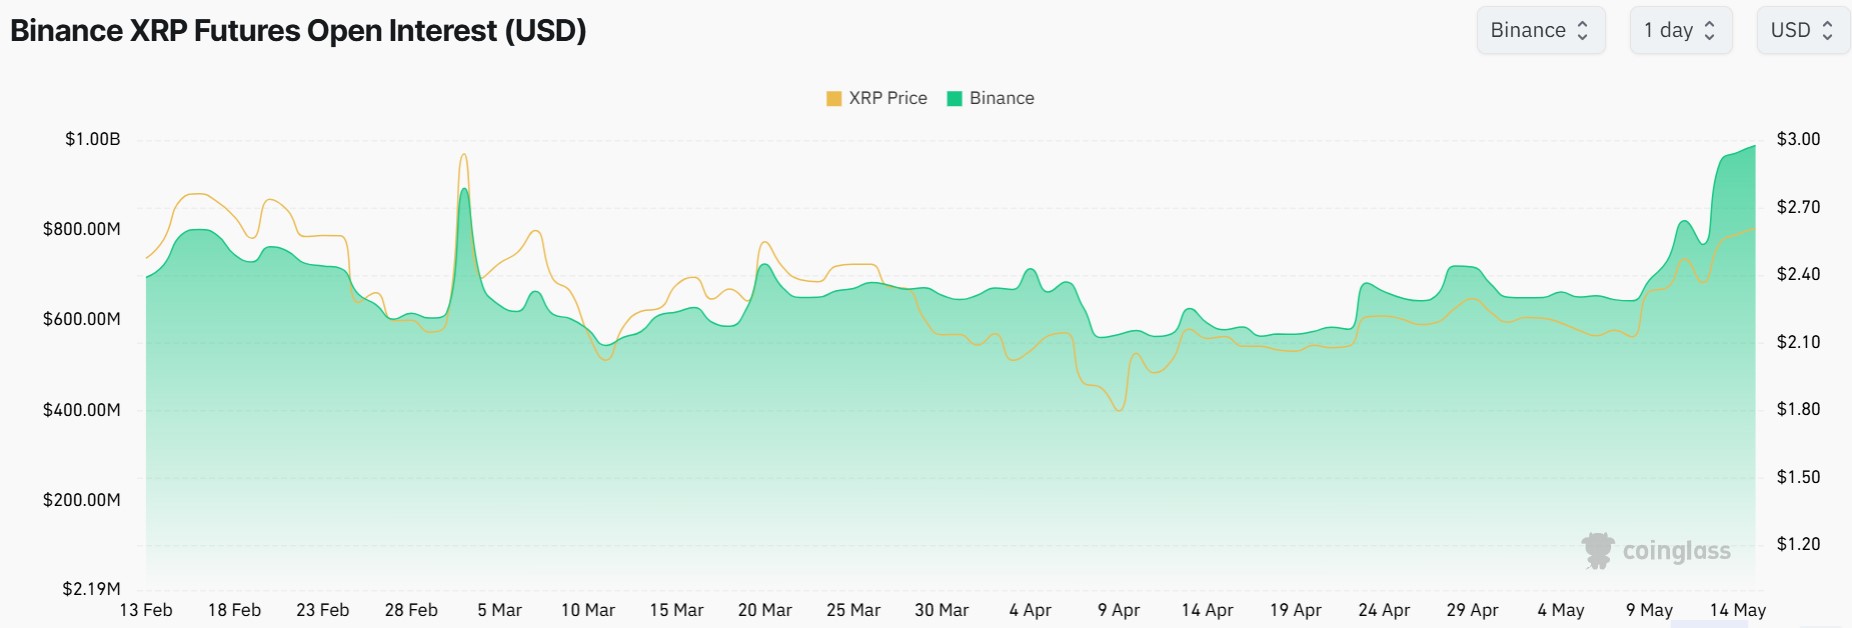1852x628 pixels.
Task: Click the 19 Apr date label
Action: click(x=1296, y=610)
